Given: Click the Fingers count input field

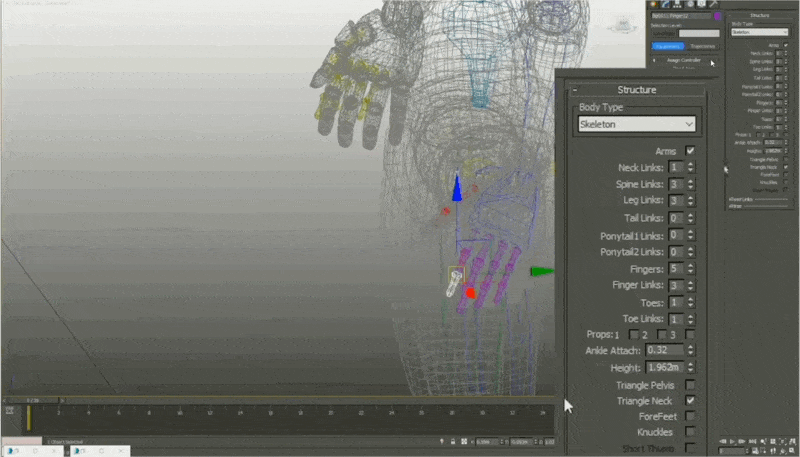Looking at the screenshot, I should pyautogui.click(x=676, y=269).
